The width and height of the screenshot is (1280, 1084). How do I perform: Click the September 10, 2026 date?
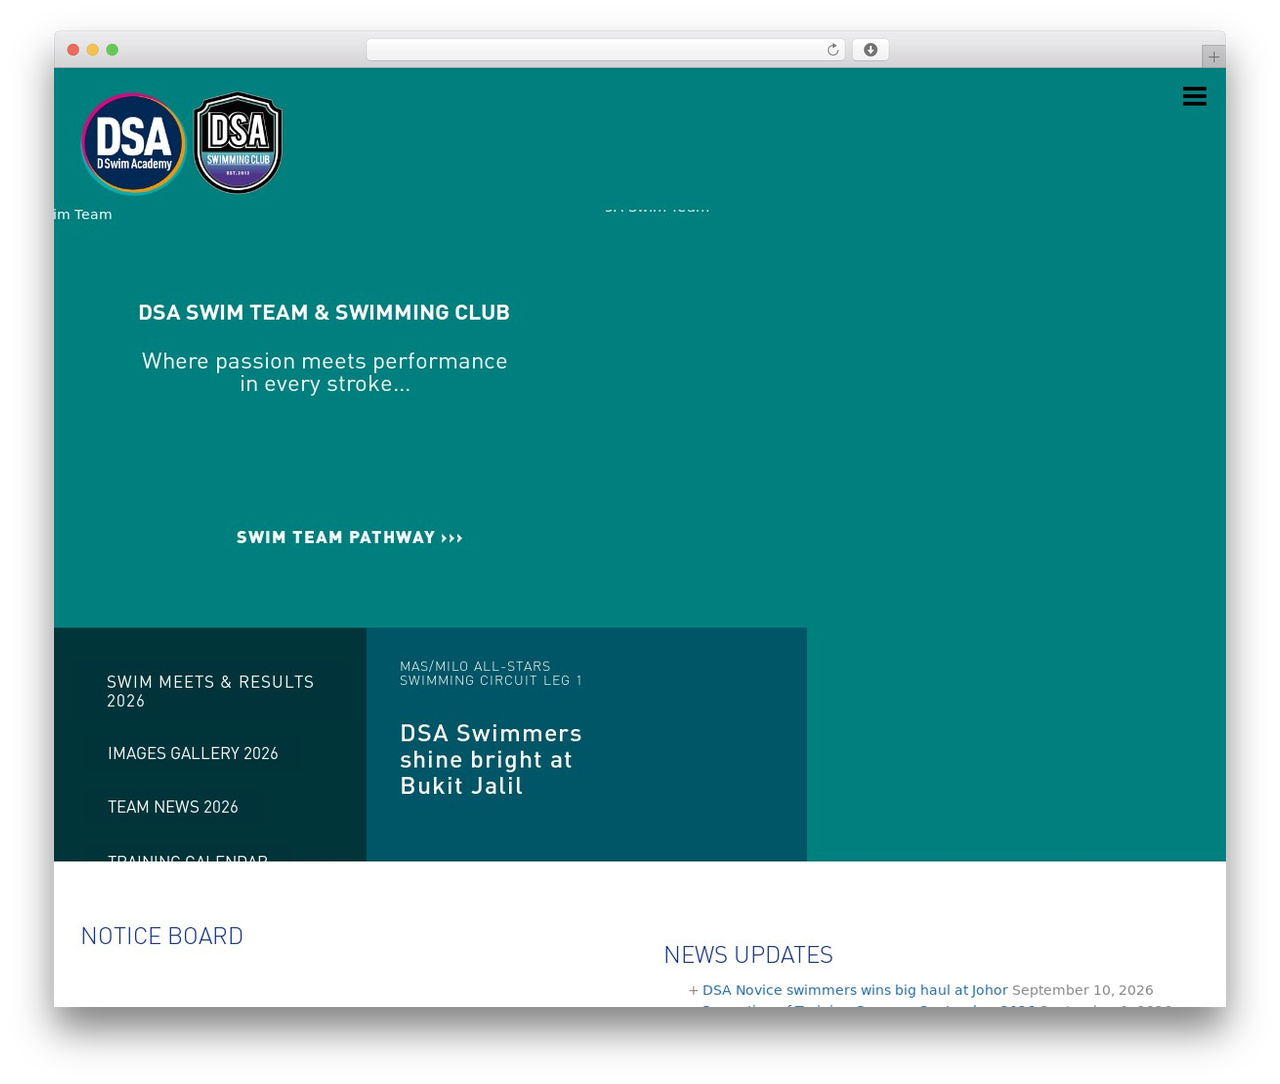(1083, 990)
